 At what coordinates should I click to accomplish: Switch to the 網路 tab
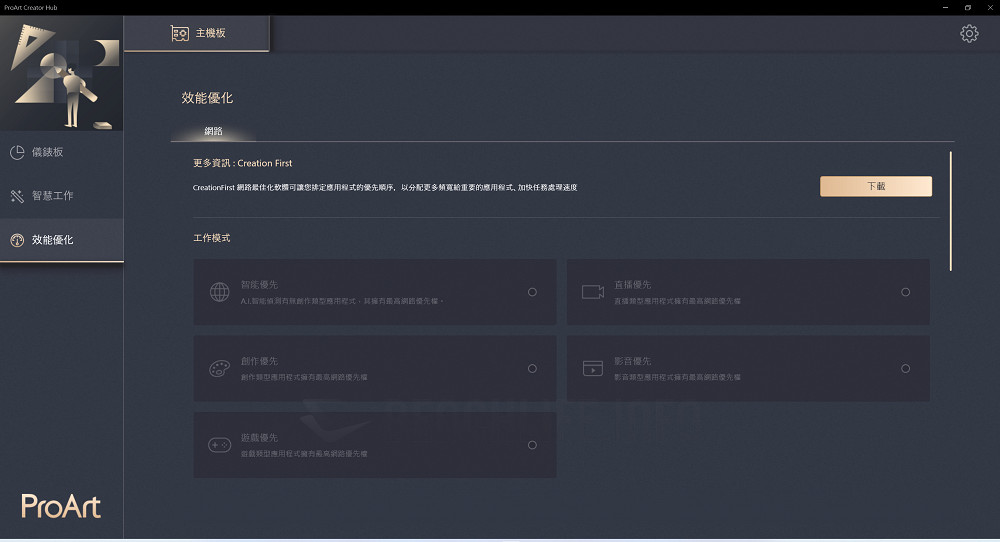pos(214,131)
